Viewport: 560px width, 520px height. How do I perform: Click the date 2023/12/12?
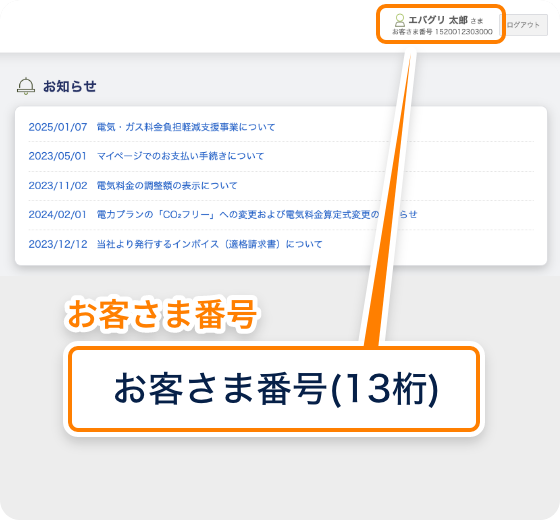point(58,244)
